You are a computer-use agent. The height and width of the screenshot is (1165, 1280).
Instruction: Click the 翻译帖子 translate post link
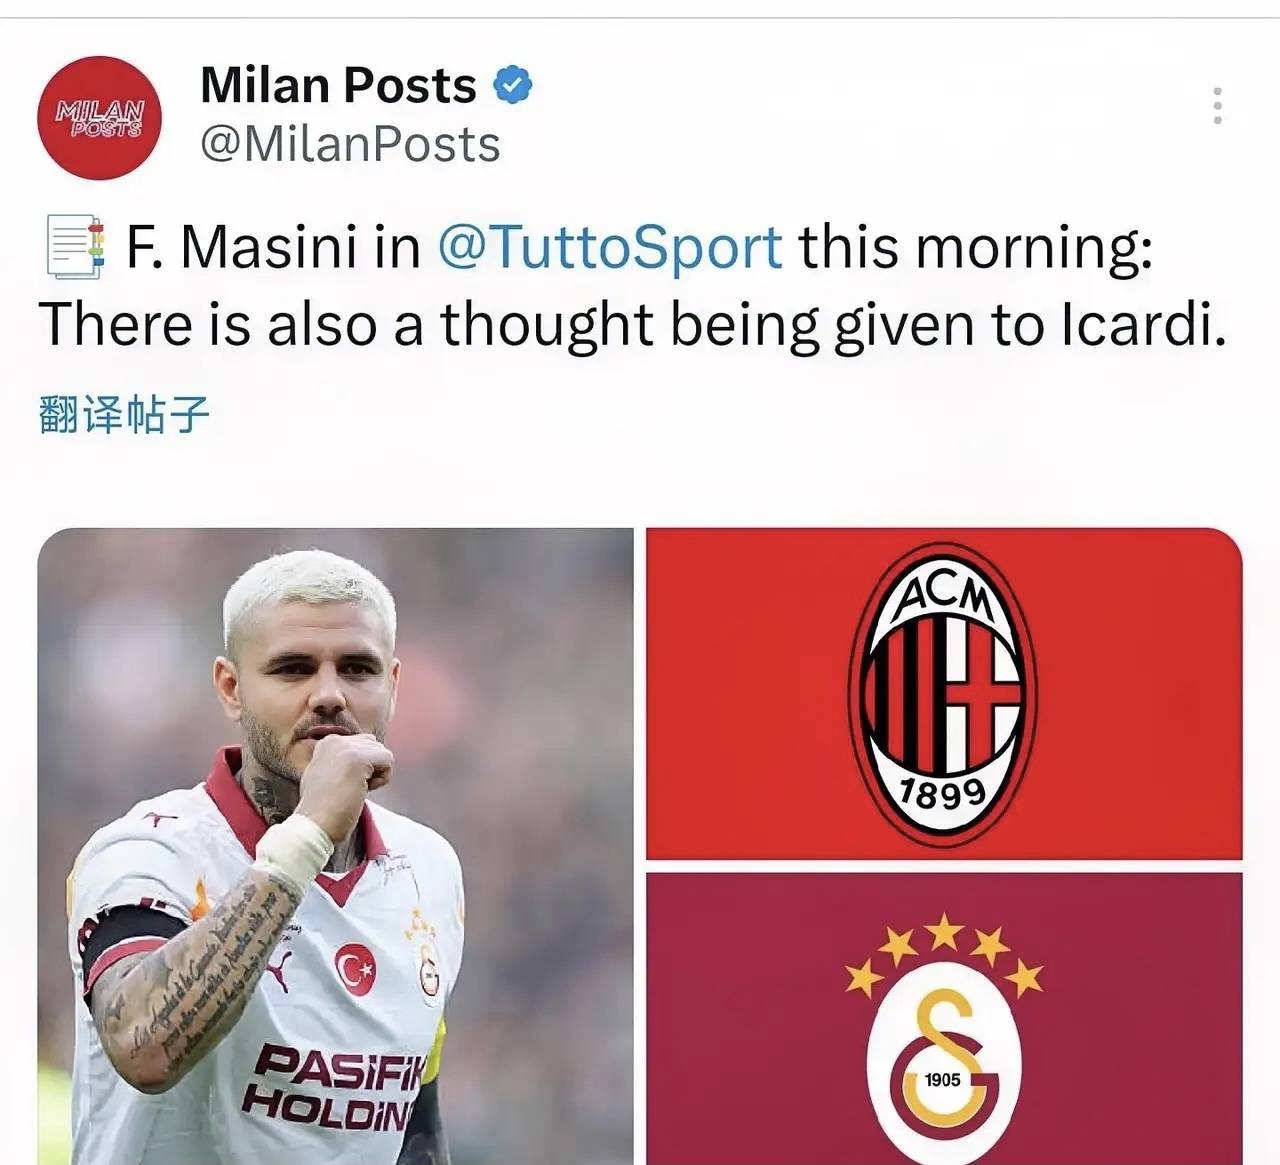[x=124, y=414]
